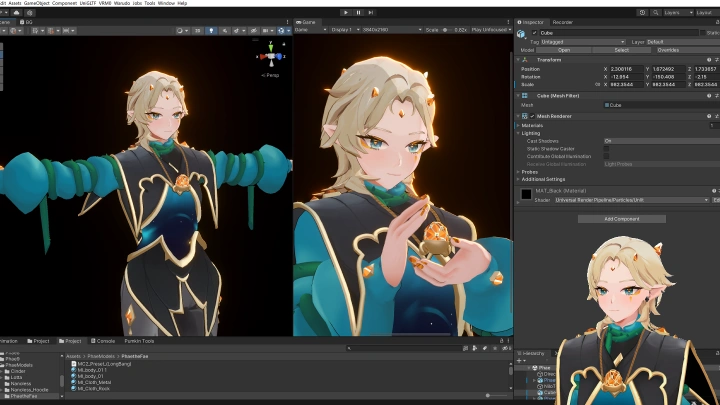Collapse the Lighting section
The image size is (720, 405).
518,133
